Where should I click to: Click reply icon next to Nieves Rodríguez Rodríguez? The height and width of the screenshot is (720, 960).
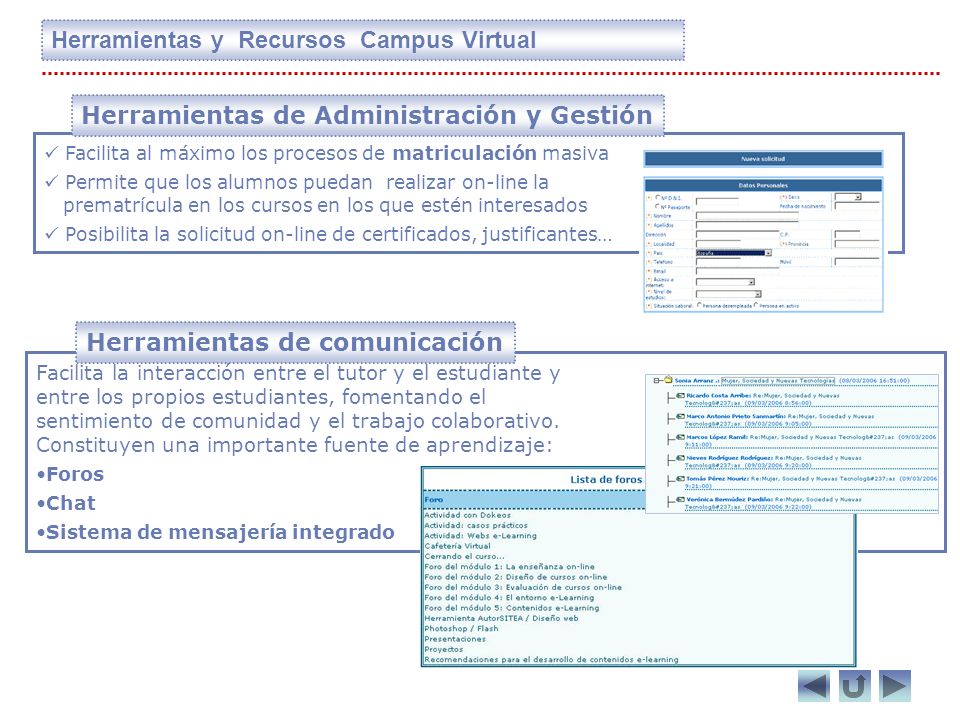click(x=680, y=458)
